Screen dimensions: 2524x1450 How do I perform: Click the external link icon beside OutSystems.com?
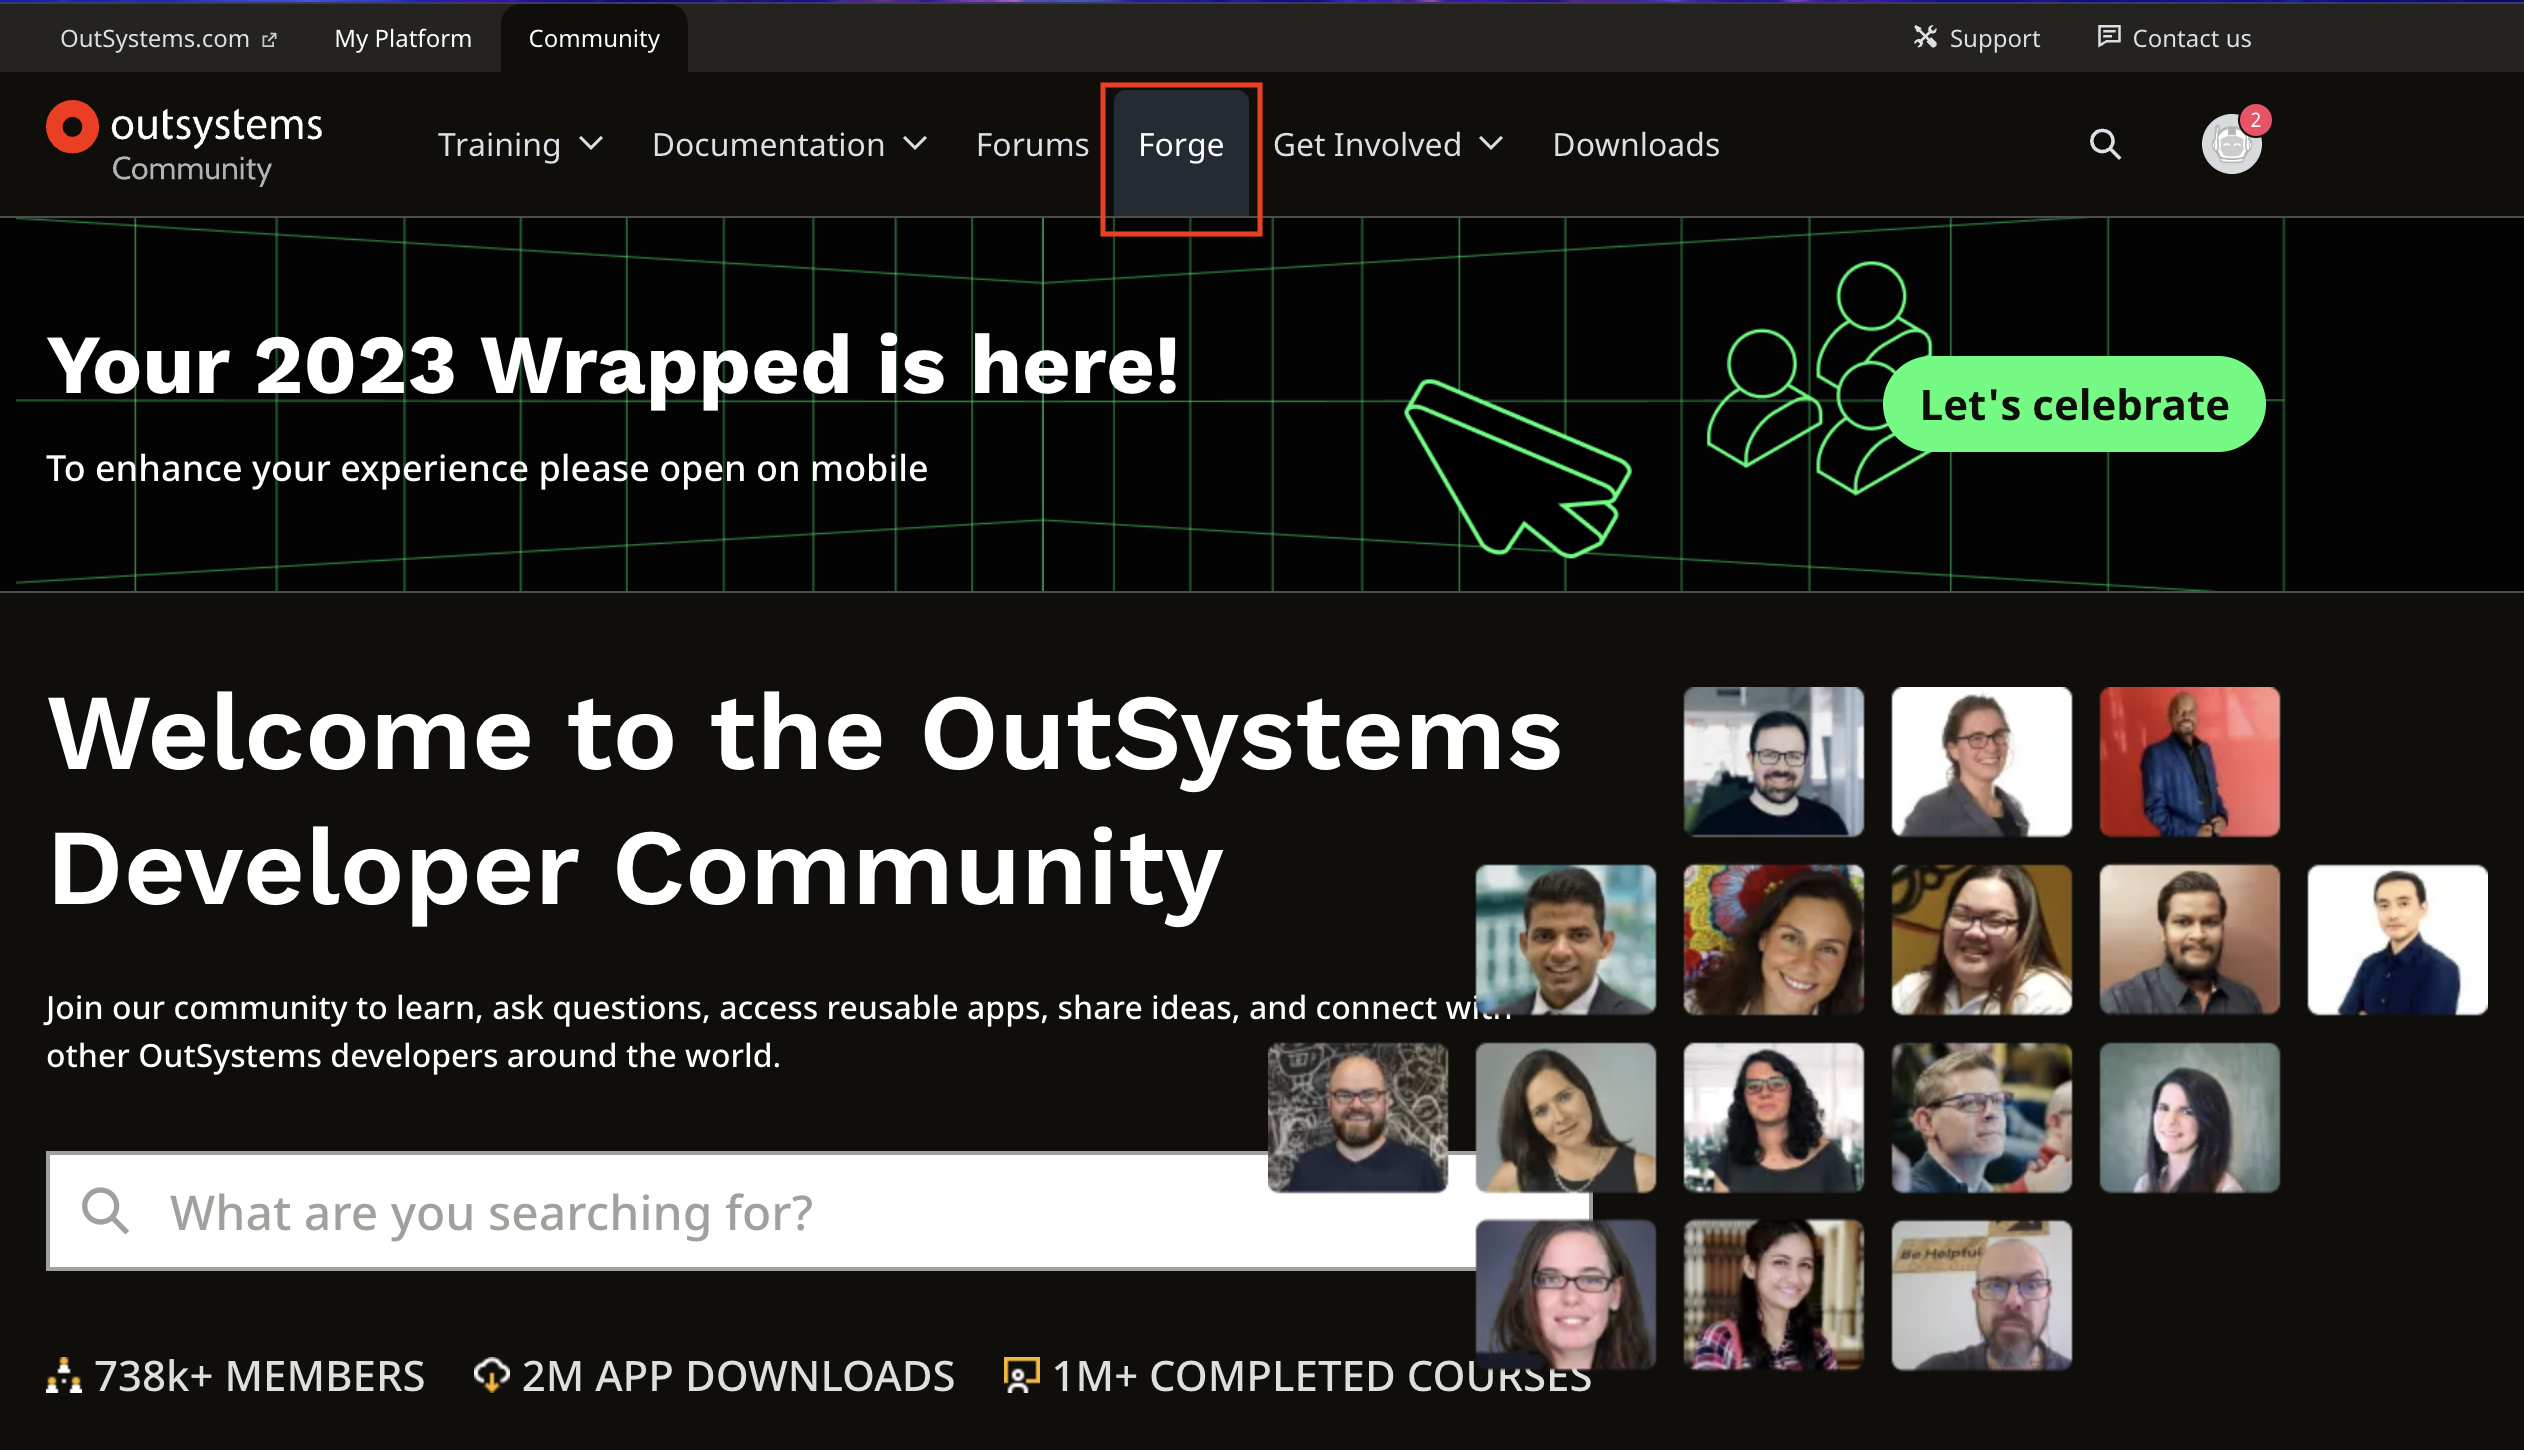(x=269, y=39)
